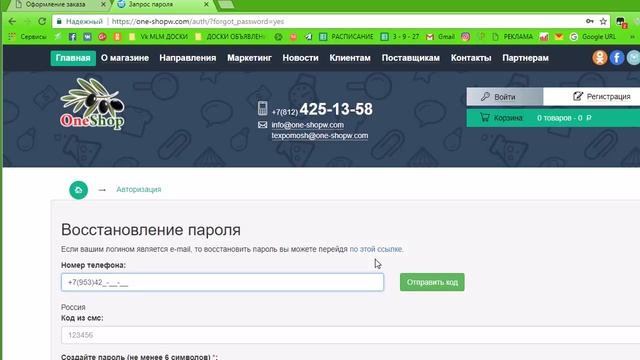Open the 3 - 9 - 27 spreadsheet bookmark
The height and width of the screenshot is (360, 640).
point(400,37)
